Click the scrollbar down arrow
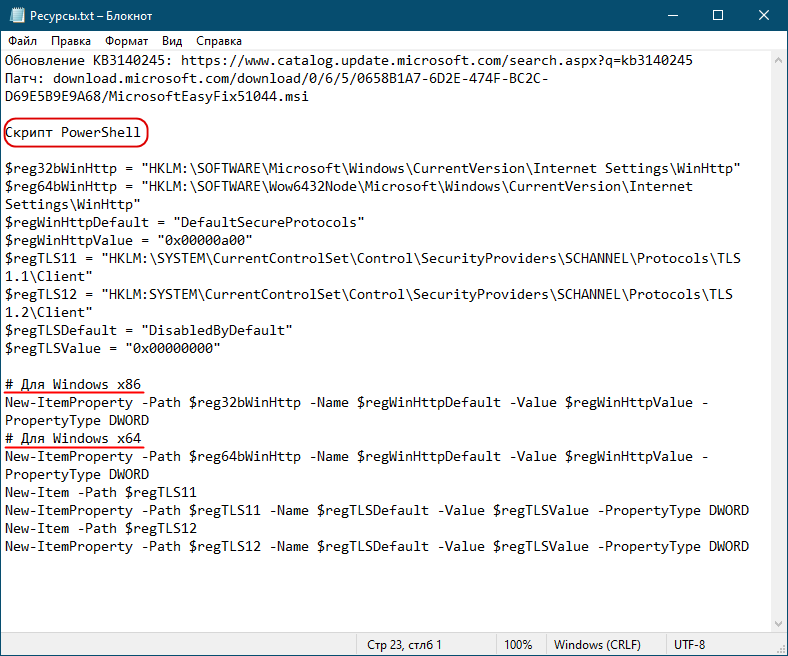Image resolution: width=788 pixels, height=656 pixels. pyautogui.click(x=778, y=624)
